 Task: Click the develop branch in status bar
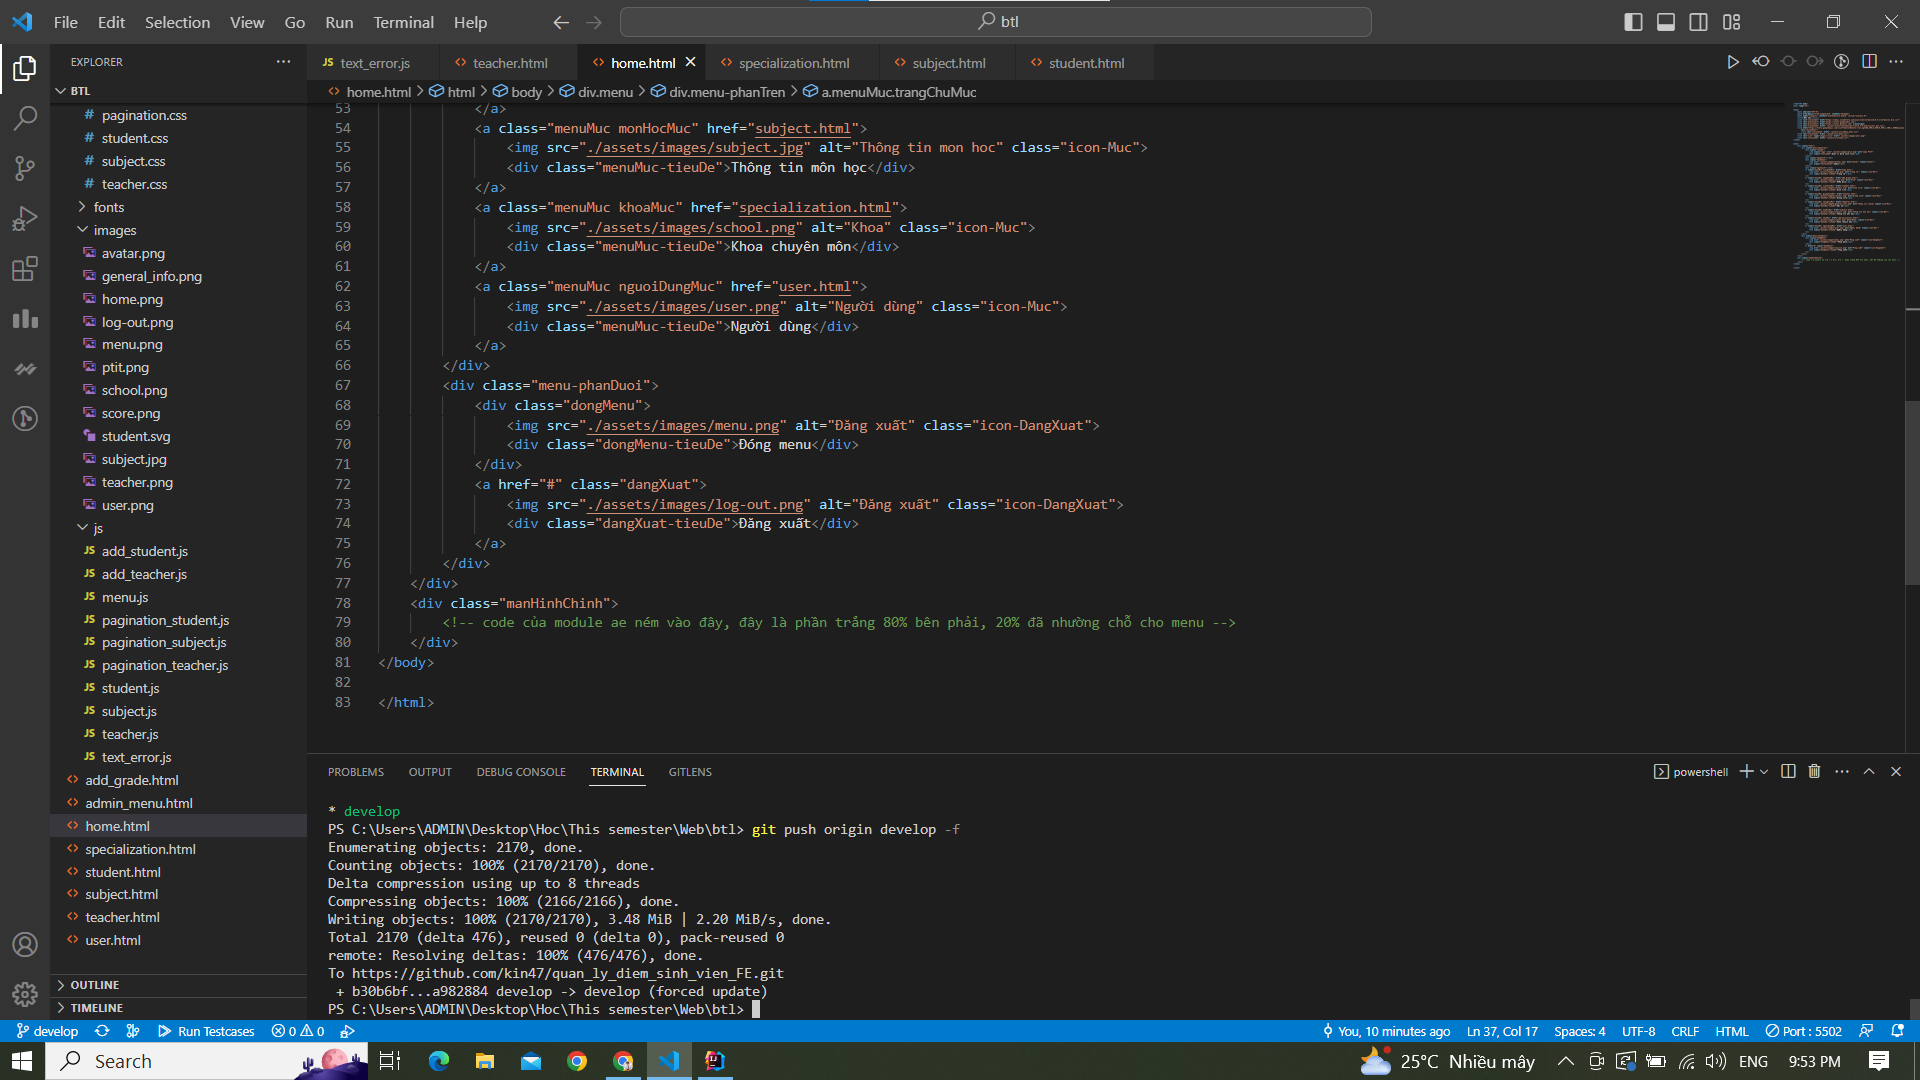coord(47,1031)
